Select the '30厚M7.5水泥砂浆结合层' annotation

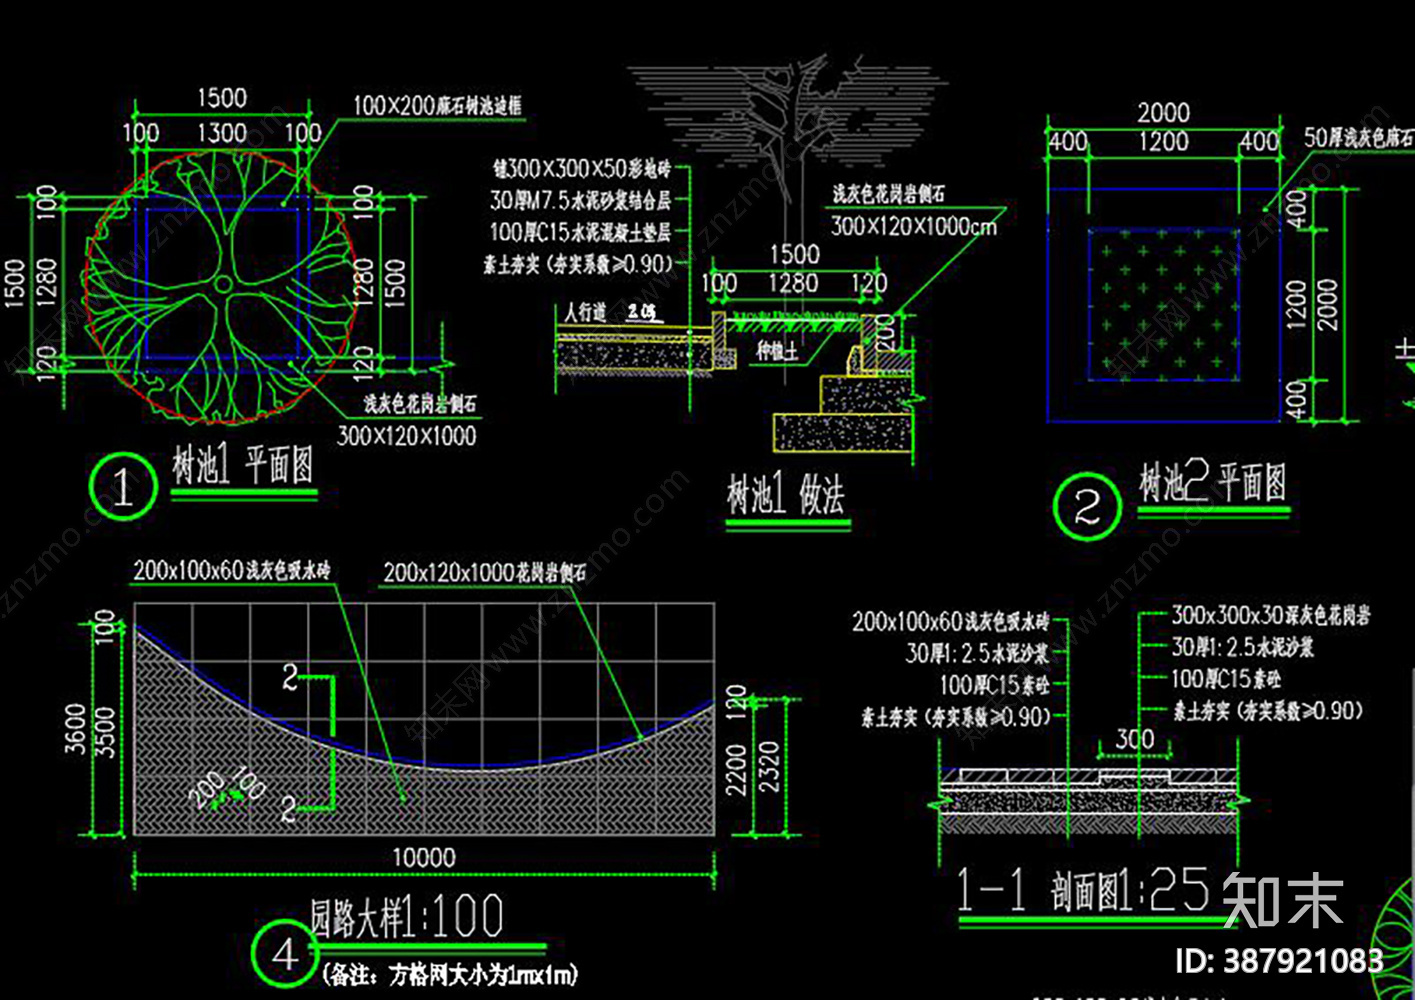580,200
